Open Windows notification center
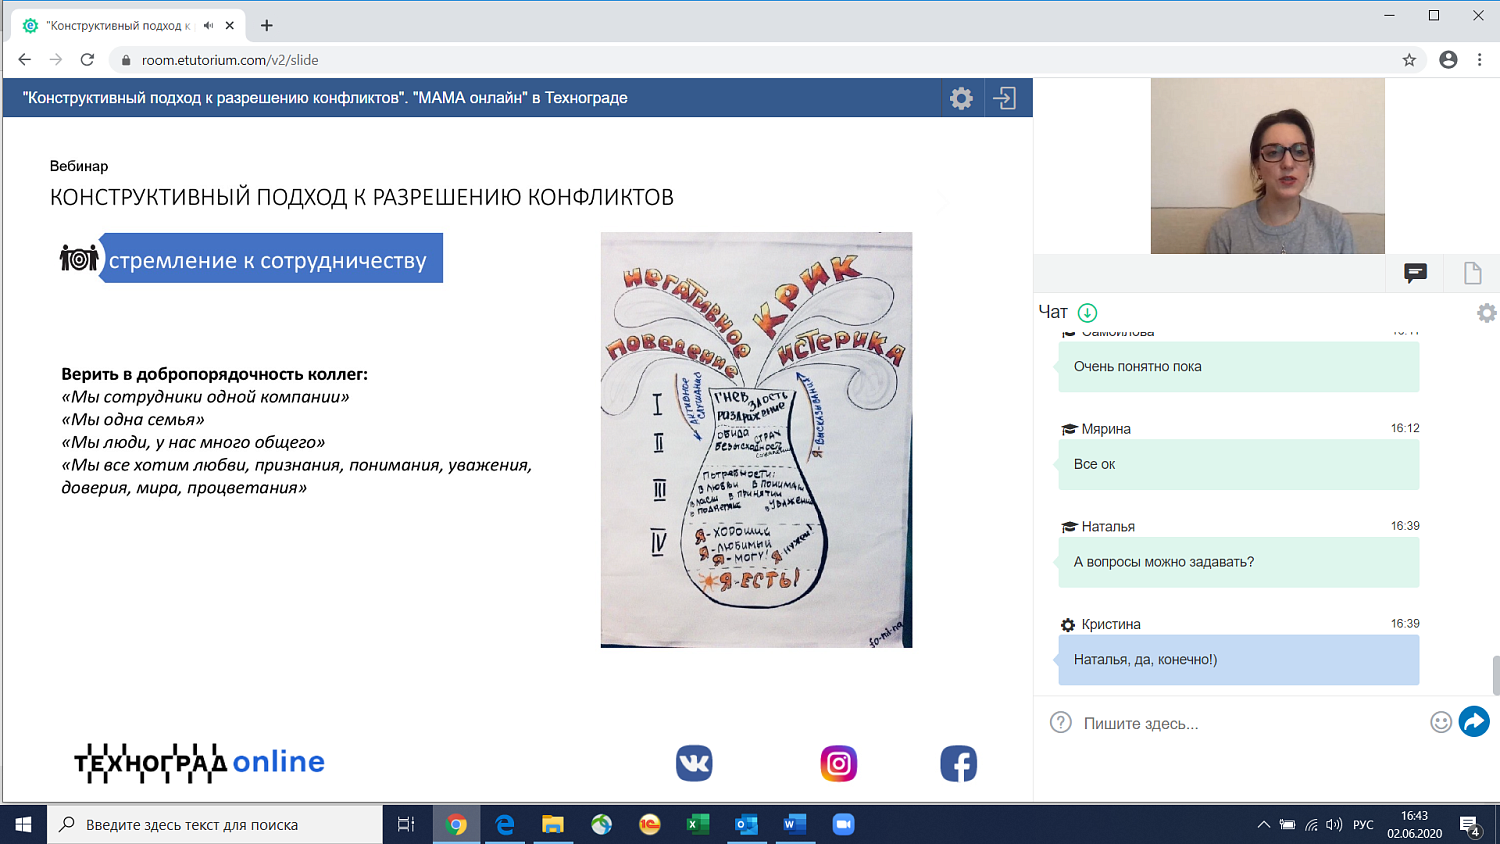 click(x=1470, y=826)
